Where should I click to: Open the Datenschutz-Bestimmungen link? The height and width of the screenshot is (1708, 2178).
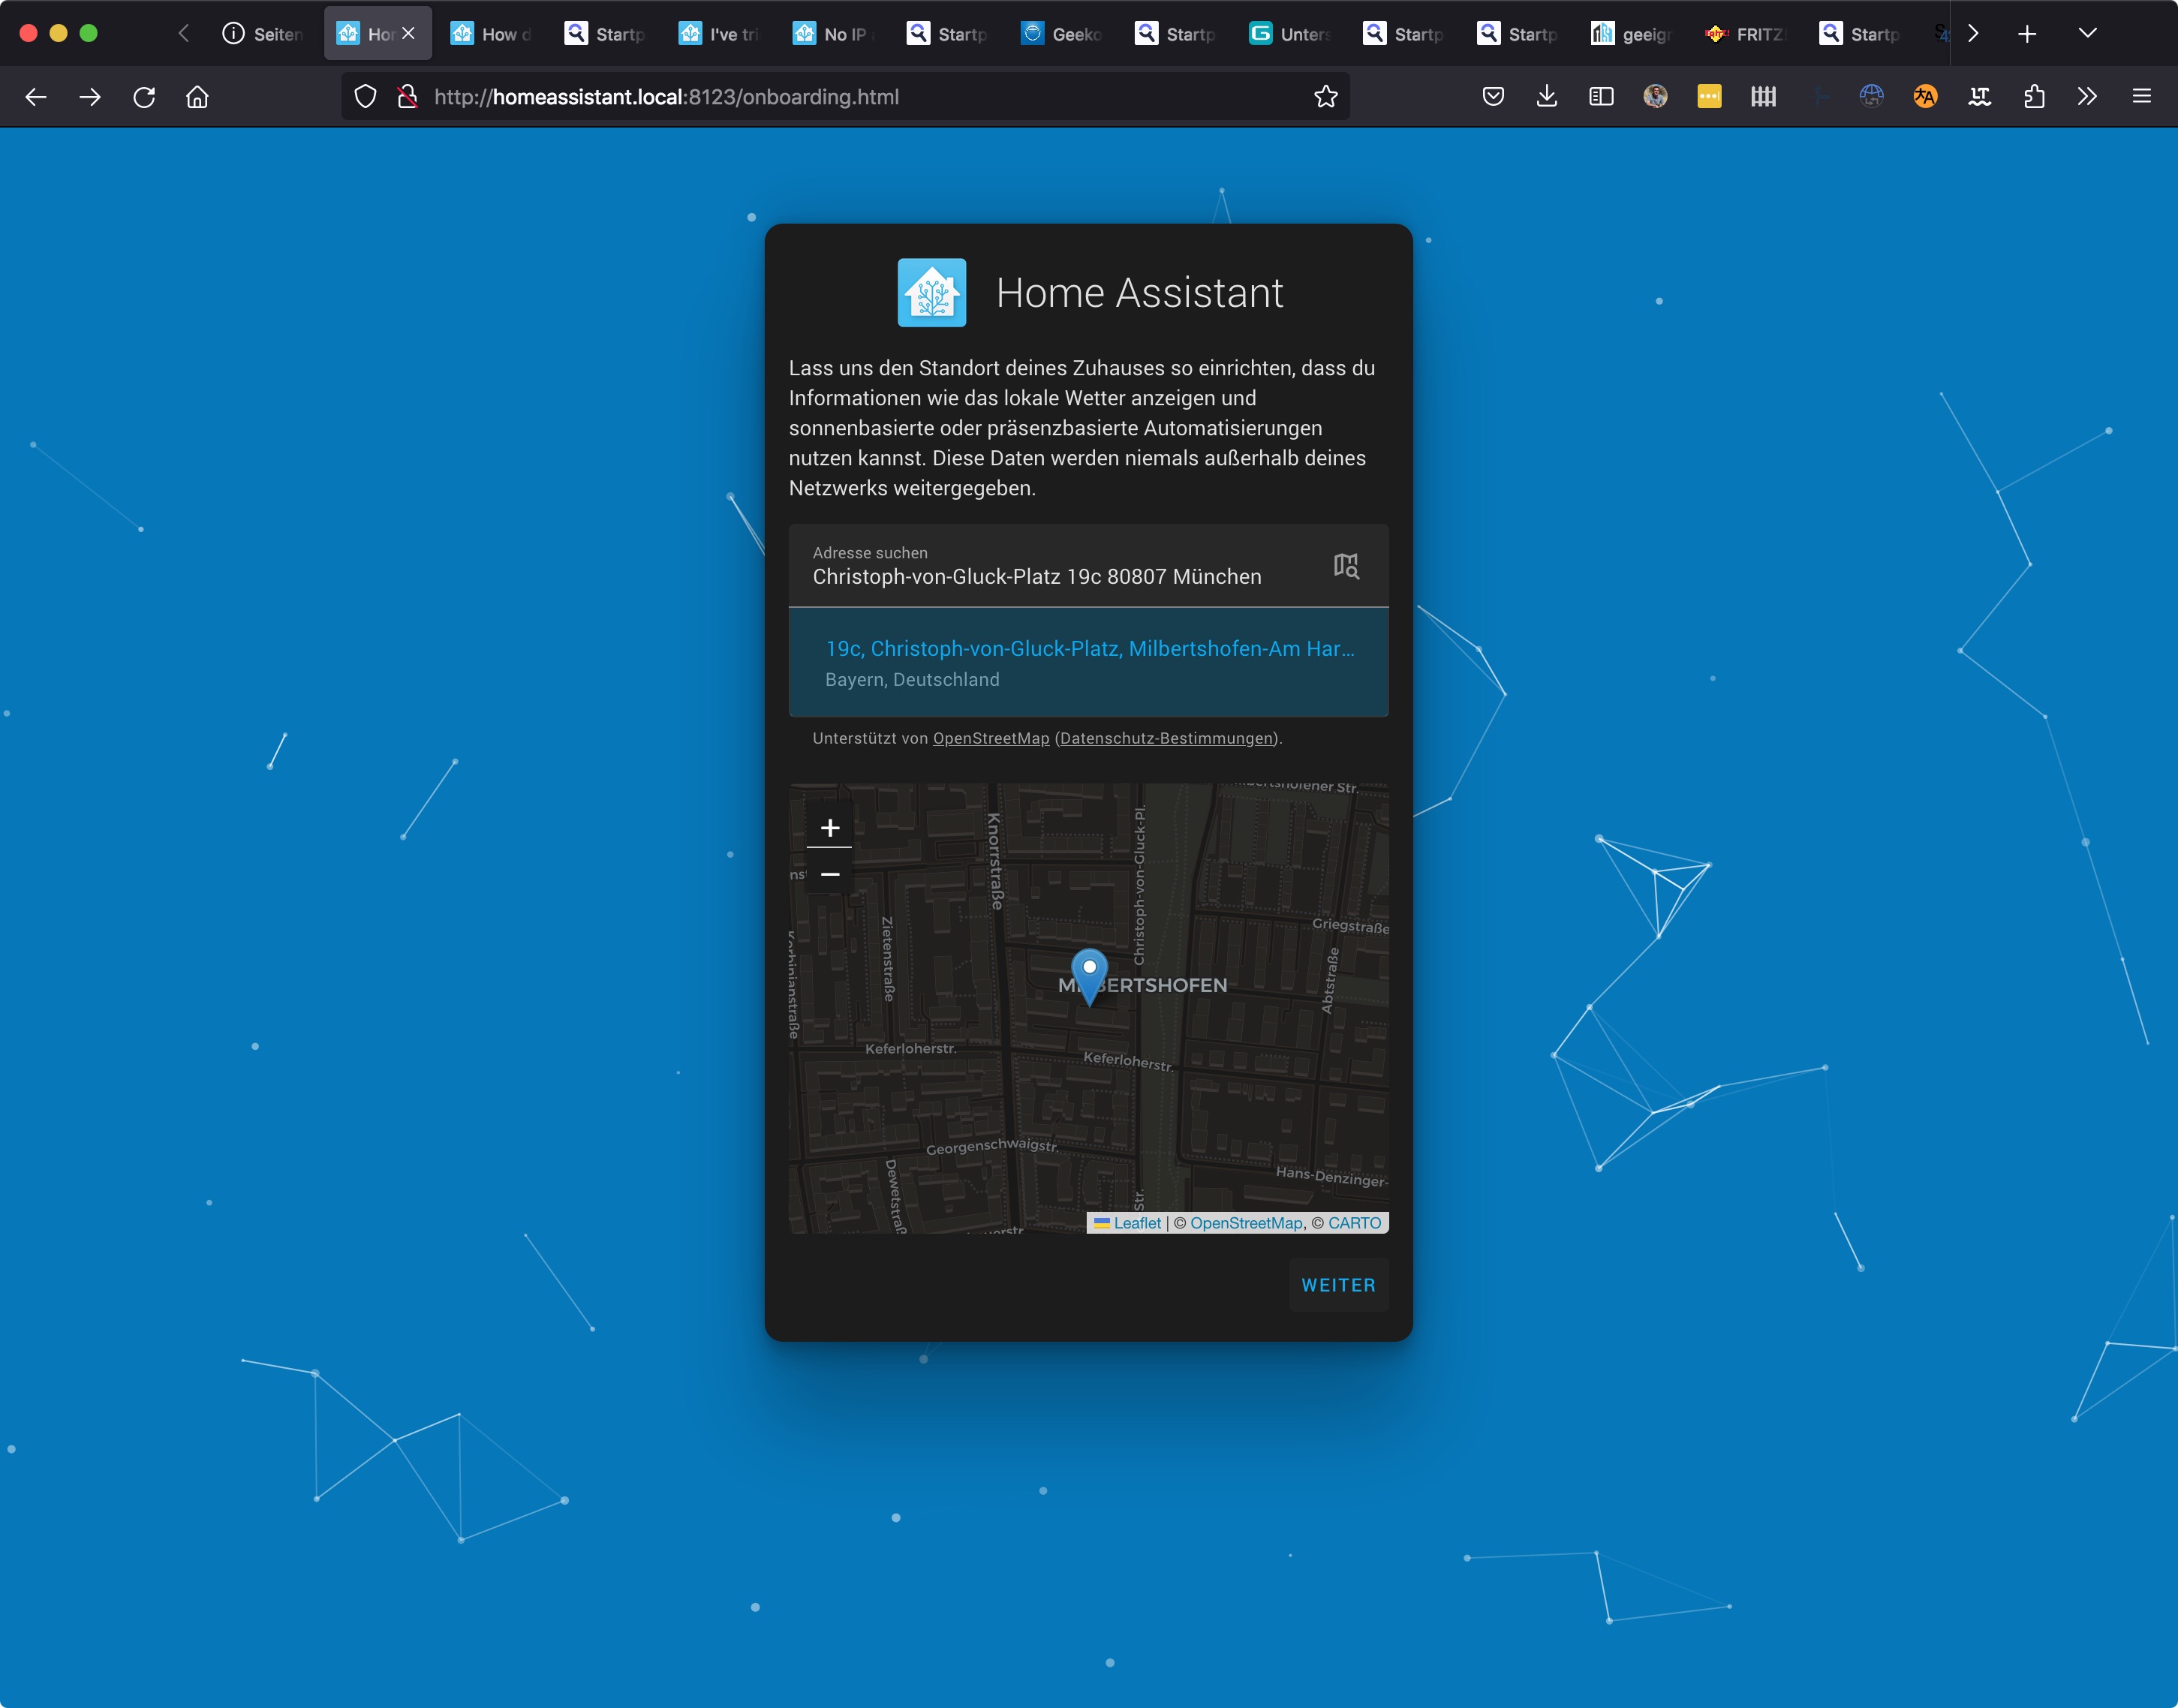point(1167,738)
